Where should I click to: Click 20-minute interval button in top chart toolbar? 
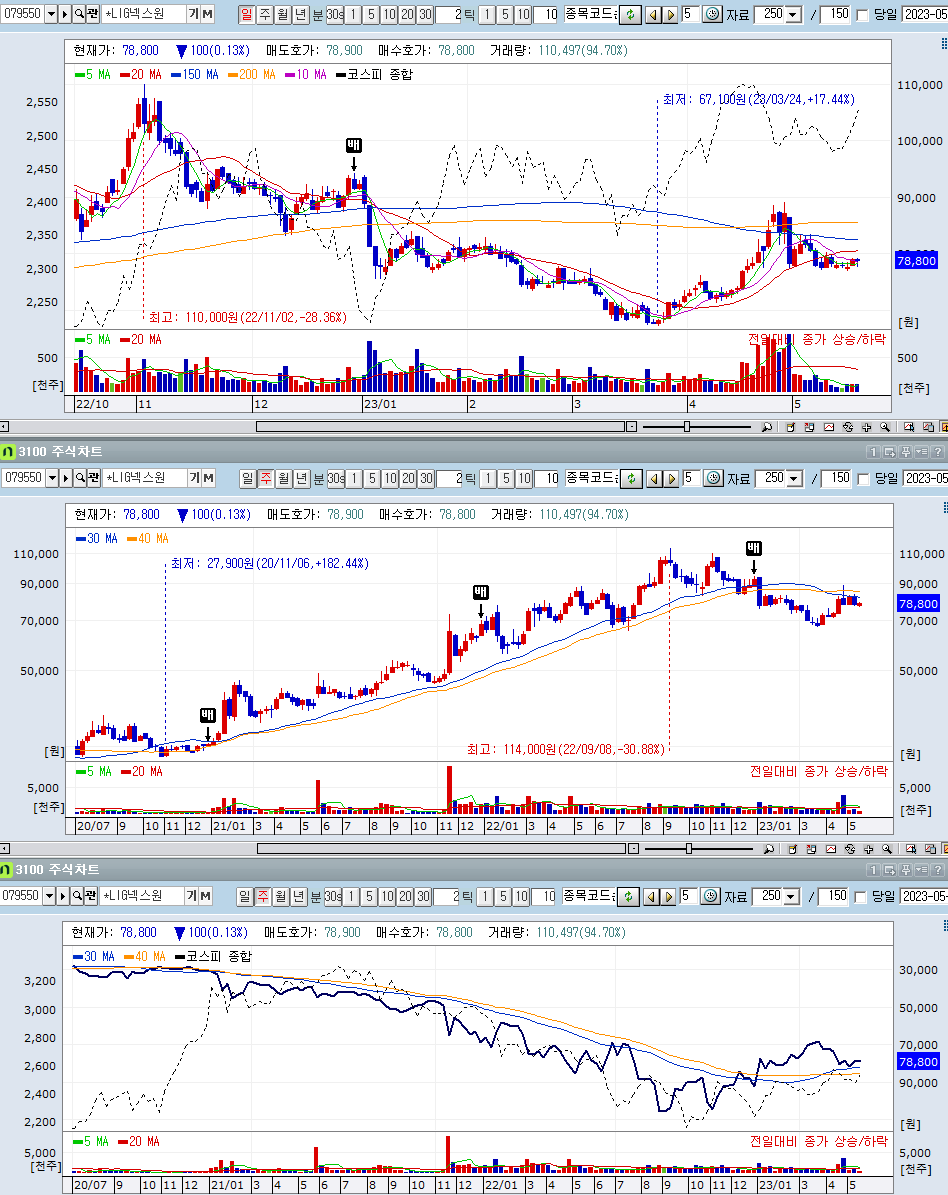(x=407, y=14)
